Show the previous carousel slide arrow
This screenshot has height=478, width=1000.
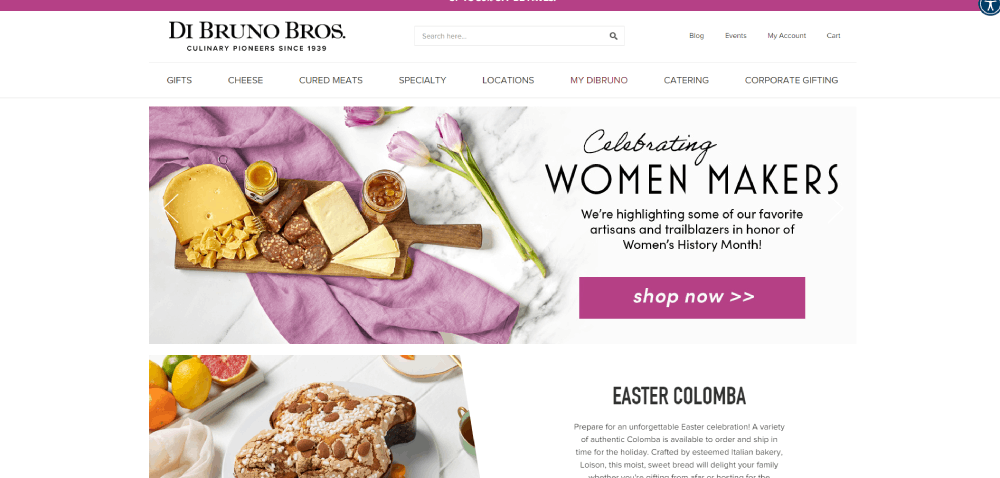171,208
